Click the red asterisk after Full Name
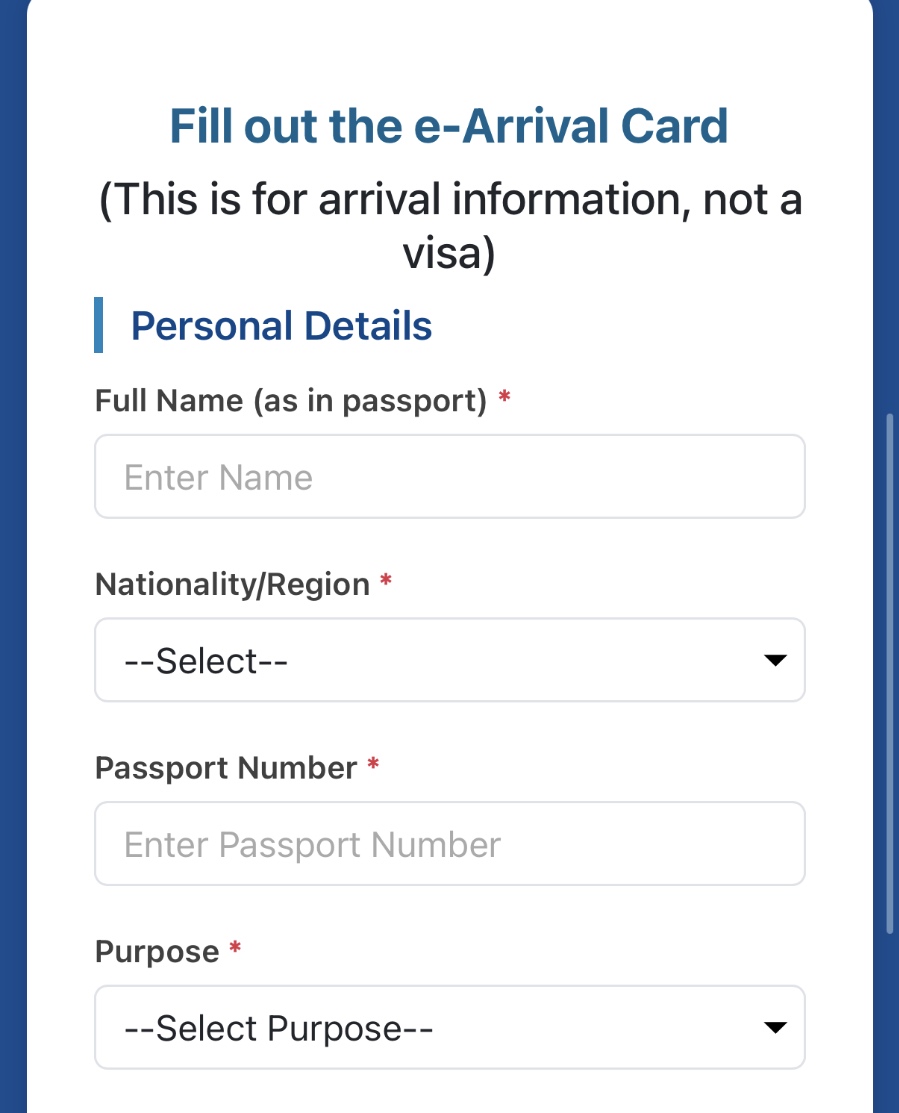Screen dimensions: 899x1113 (505, 399)
